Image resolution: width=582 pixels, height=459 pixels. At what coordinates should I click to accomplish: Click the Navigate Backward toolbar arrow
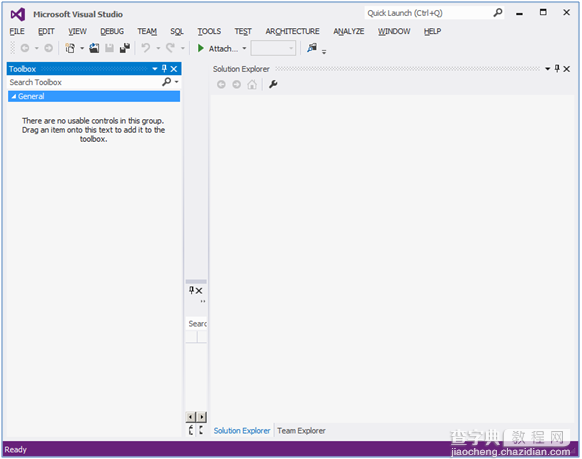click(x=25, y=48)
